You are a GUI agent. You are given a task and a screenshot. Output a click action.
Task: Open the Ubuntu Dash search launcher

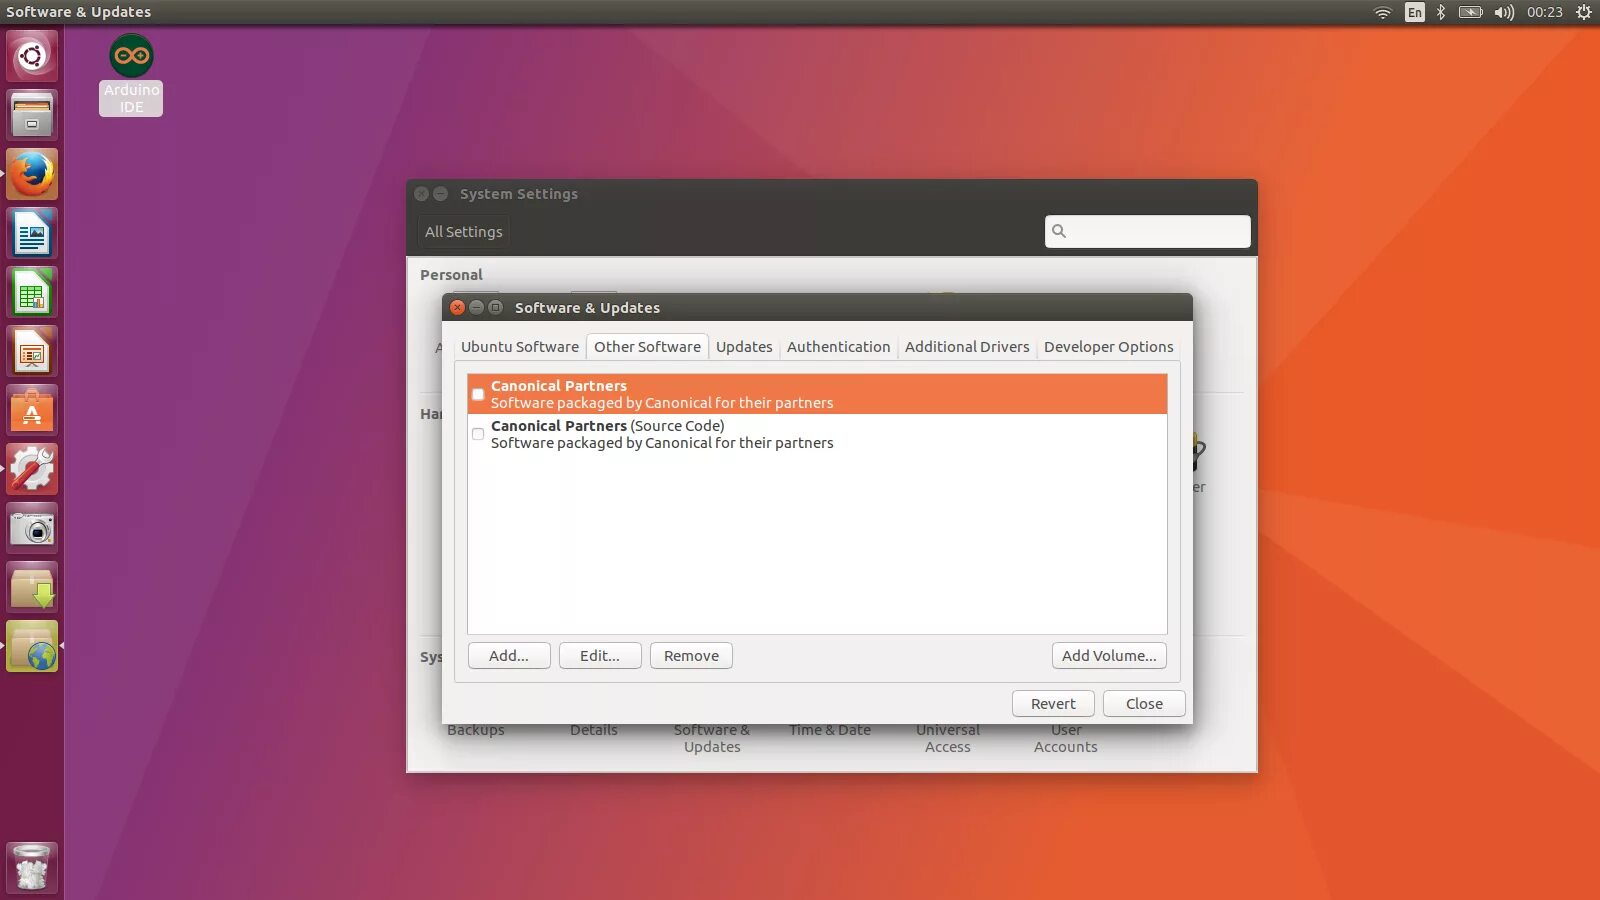pyautogui.click(x=32, y=56)
